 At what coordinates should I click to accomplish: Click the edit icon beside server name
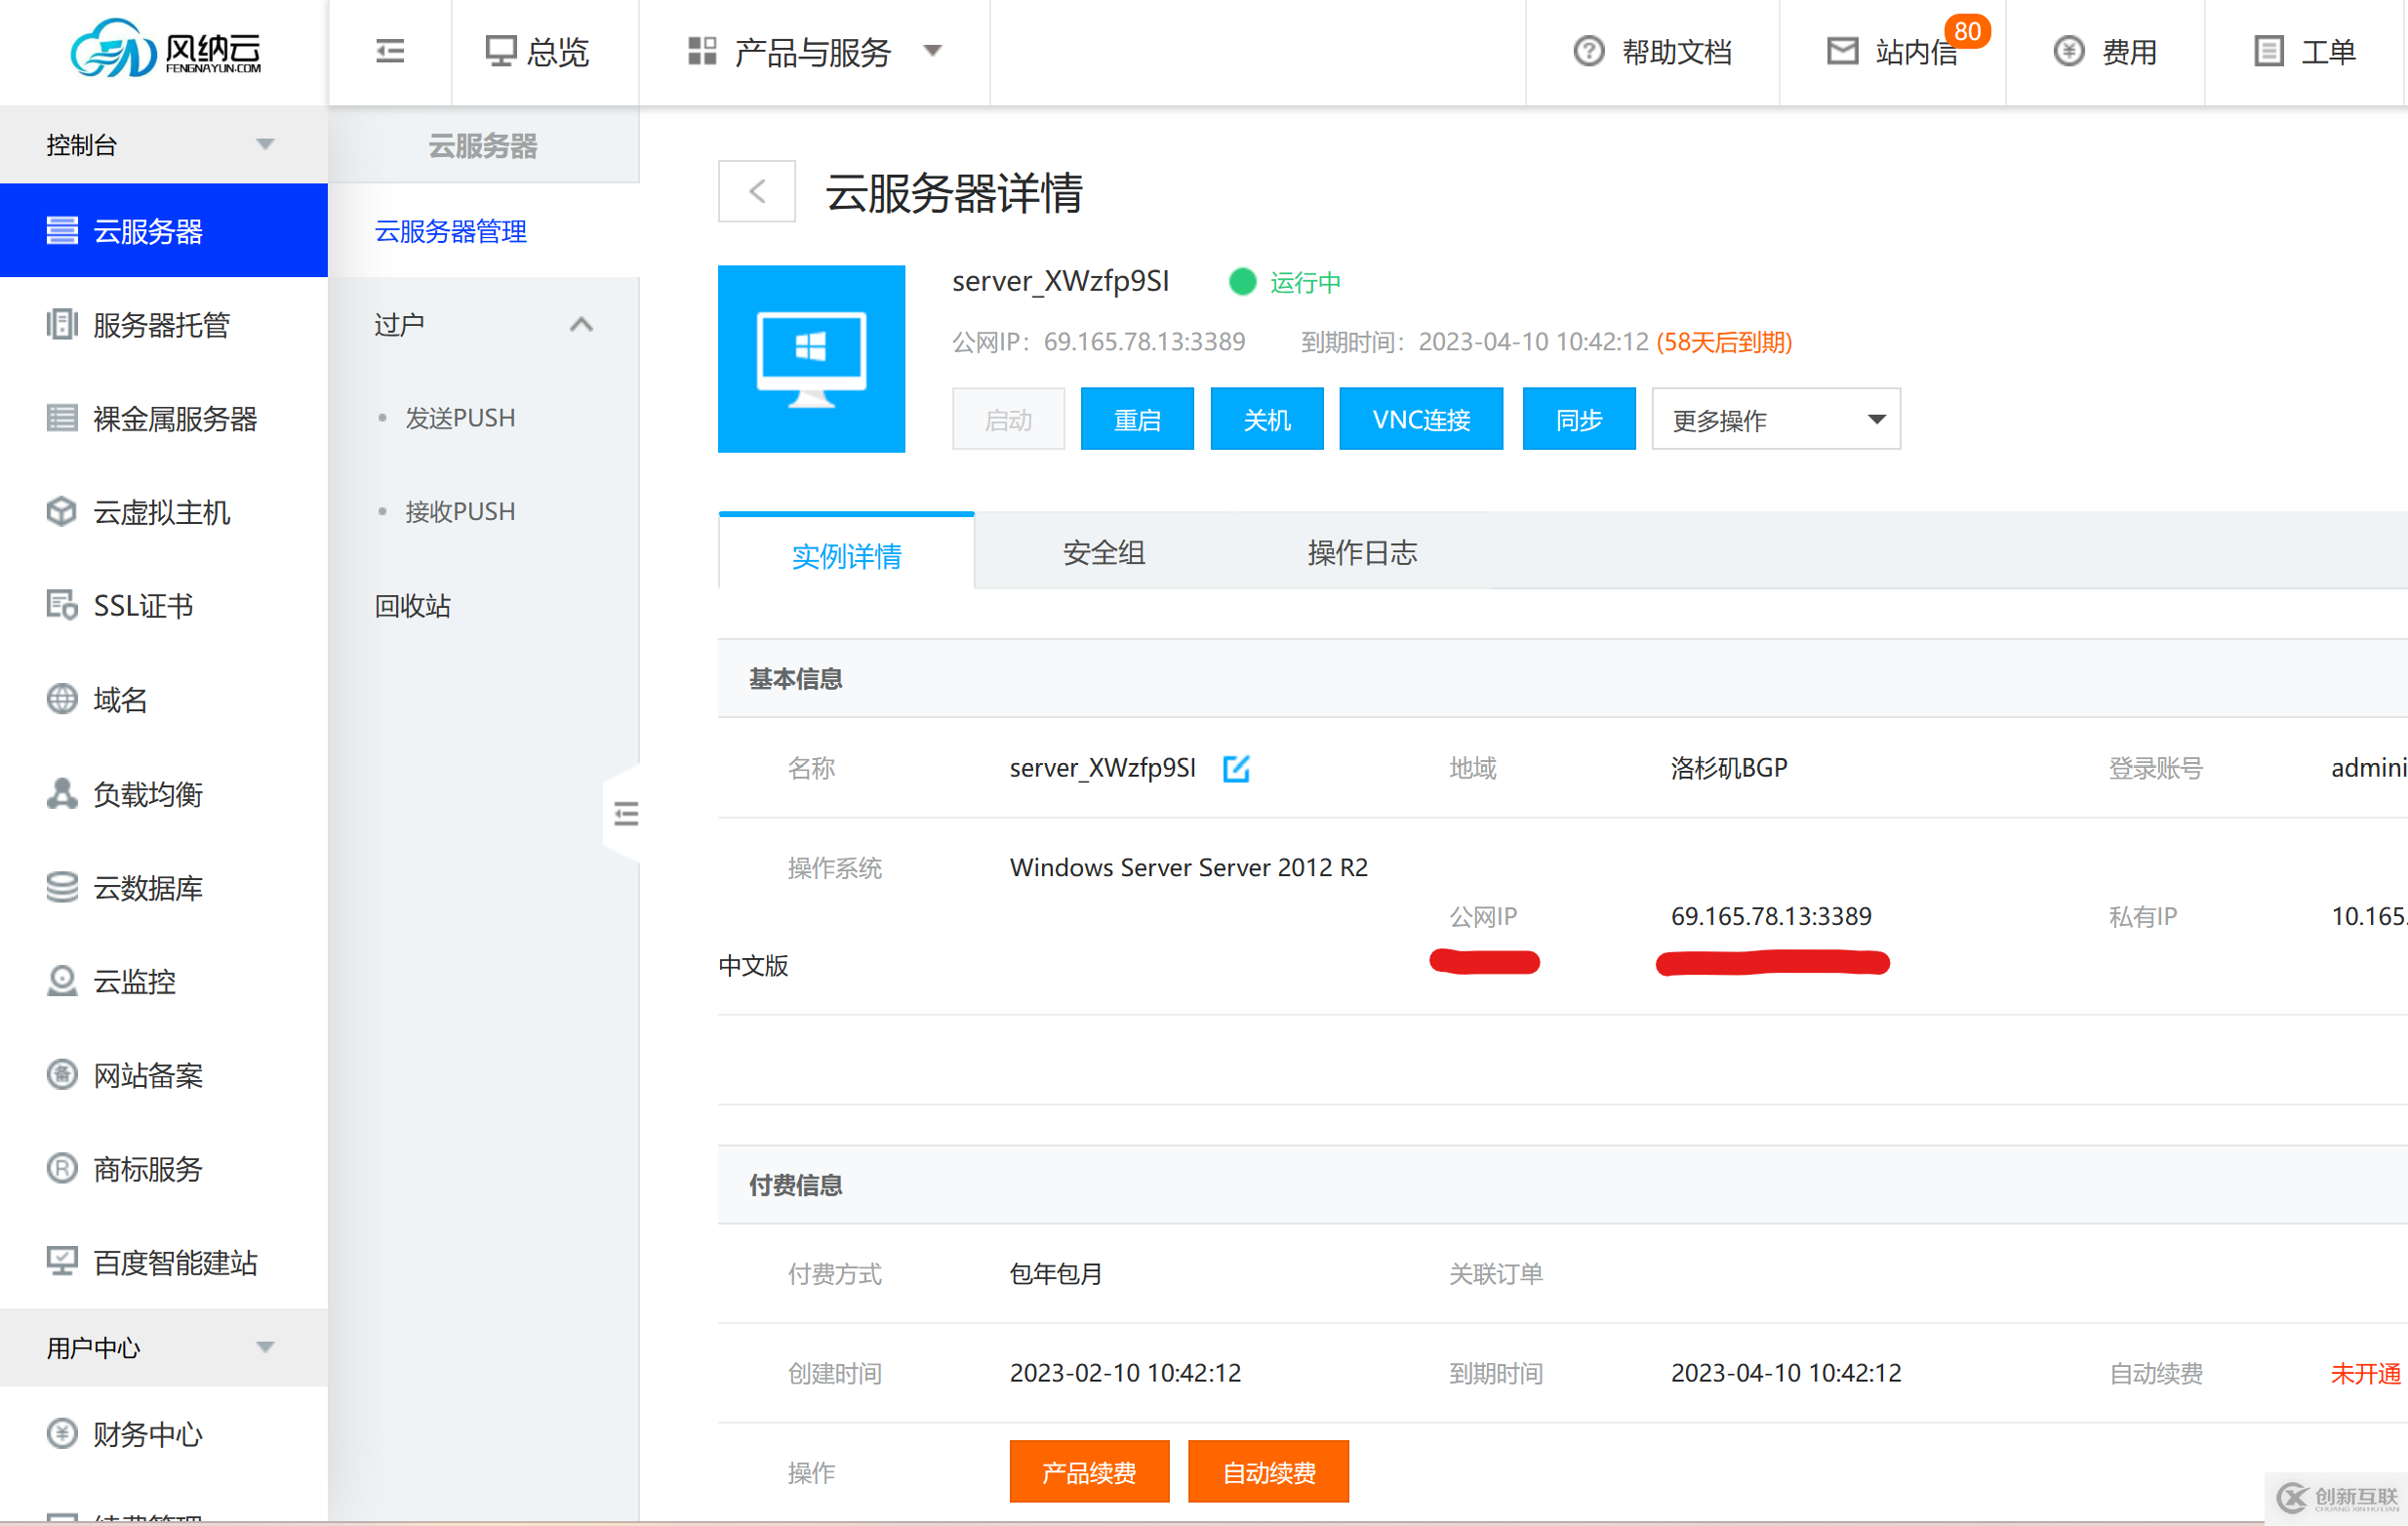pyautogui.click(x=1236, y=768)
